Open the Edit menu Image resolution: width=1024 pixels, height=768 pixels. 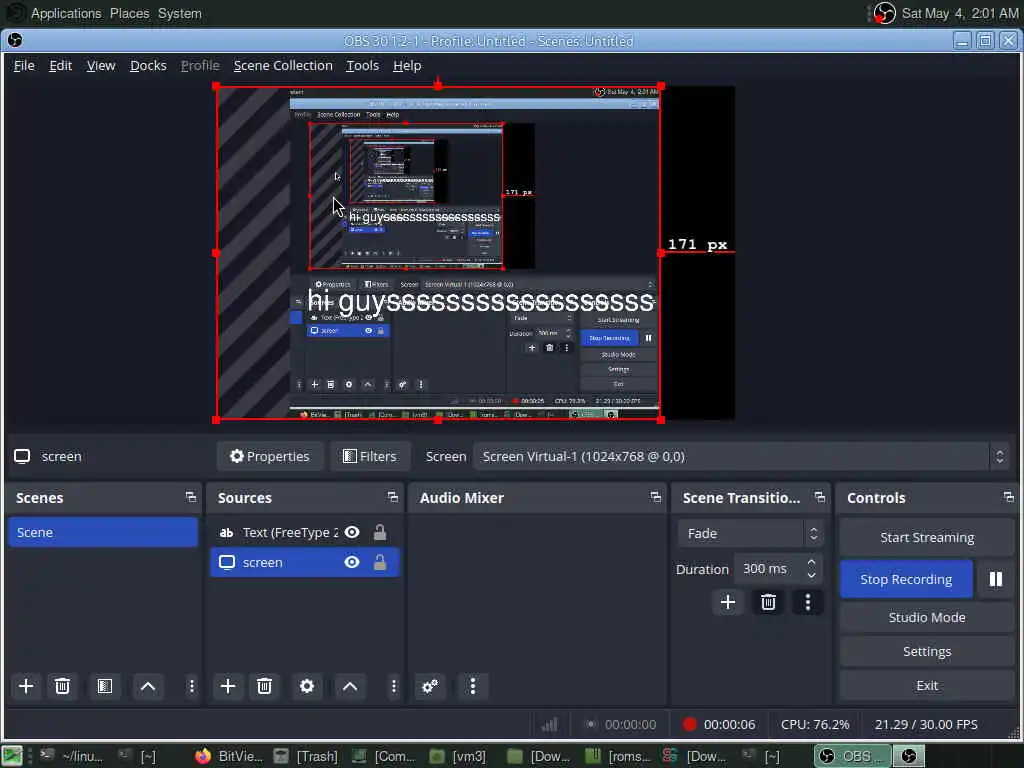(61, 65)
